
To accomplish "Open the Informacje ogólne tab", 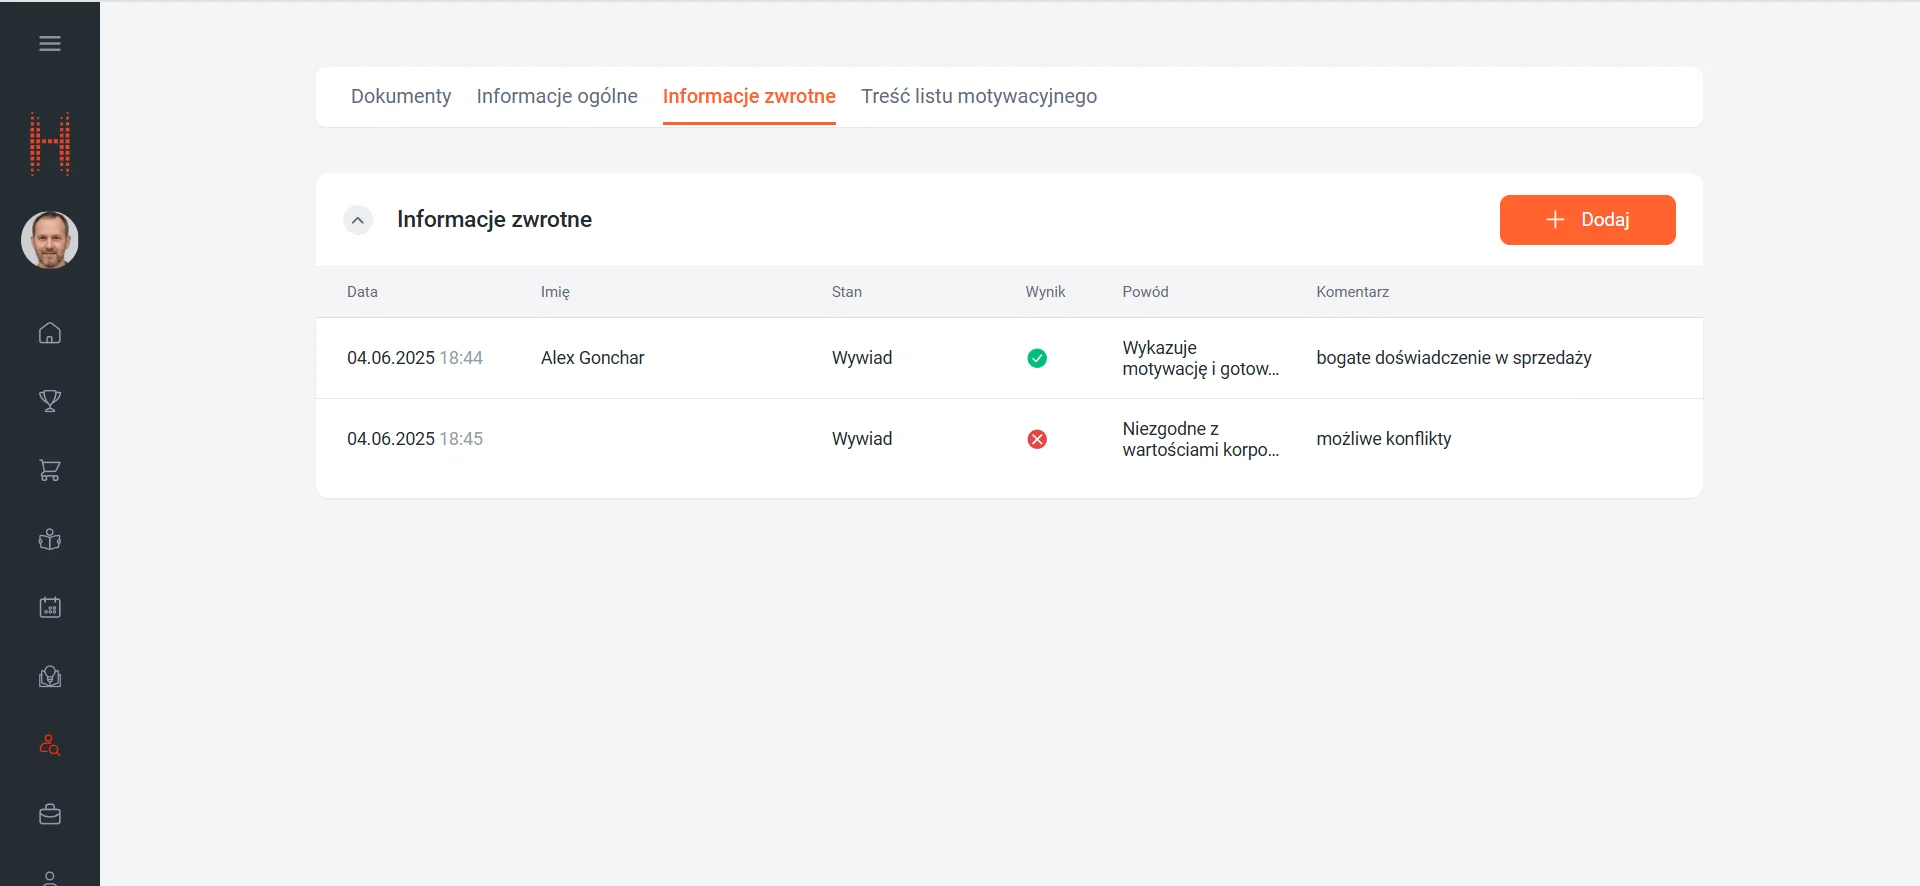I will [557, 97].
